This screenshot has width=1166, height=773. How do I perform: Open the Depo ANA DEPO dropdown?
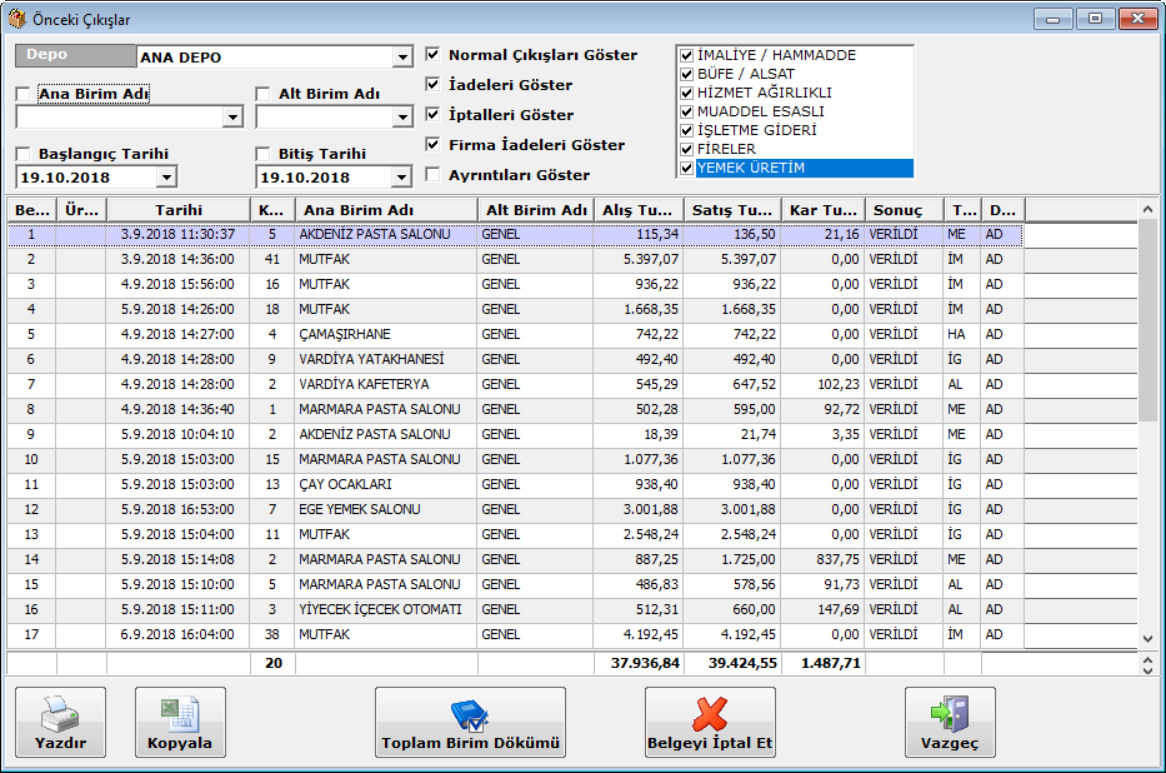click(402, 58)
